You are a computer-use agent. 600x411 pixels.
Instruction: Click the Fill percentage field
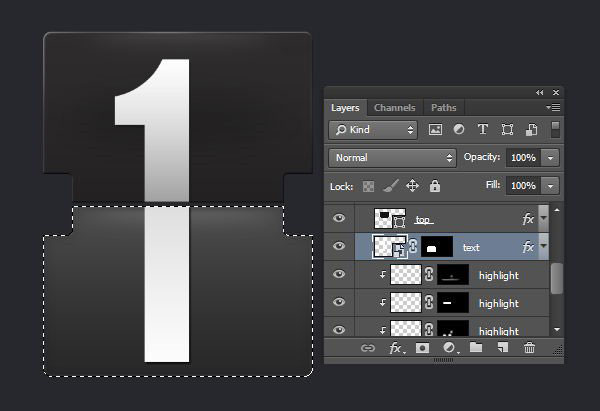click(522, 186)
